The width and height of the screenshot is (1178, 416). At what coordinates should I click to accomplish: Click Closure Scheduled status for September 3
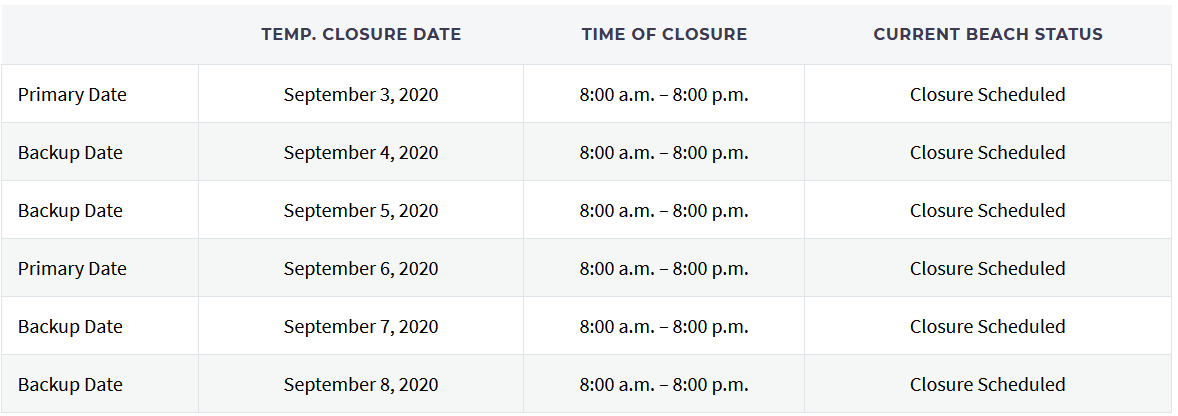point(988,95)
